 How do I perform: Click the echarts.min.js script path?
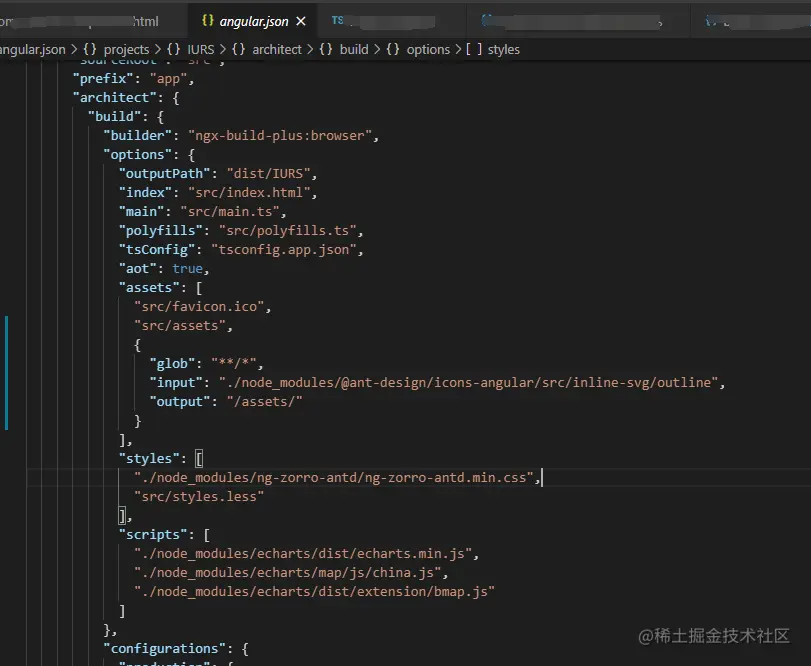click(303, 554)
